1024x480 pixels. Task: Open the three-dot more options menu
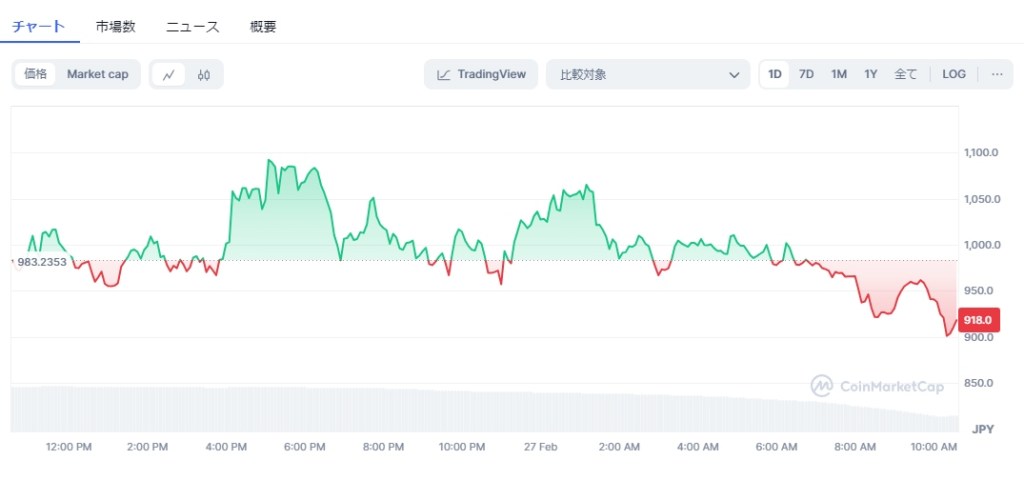point(996,74)
